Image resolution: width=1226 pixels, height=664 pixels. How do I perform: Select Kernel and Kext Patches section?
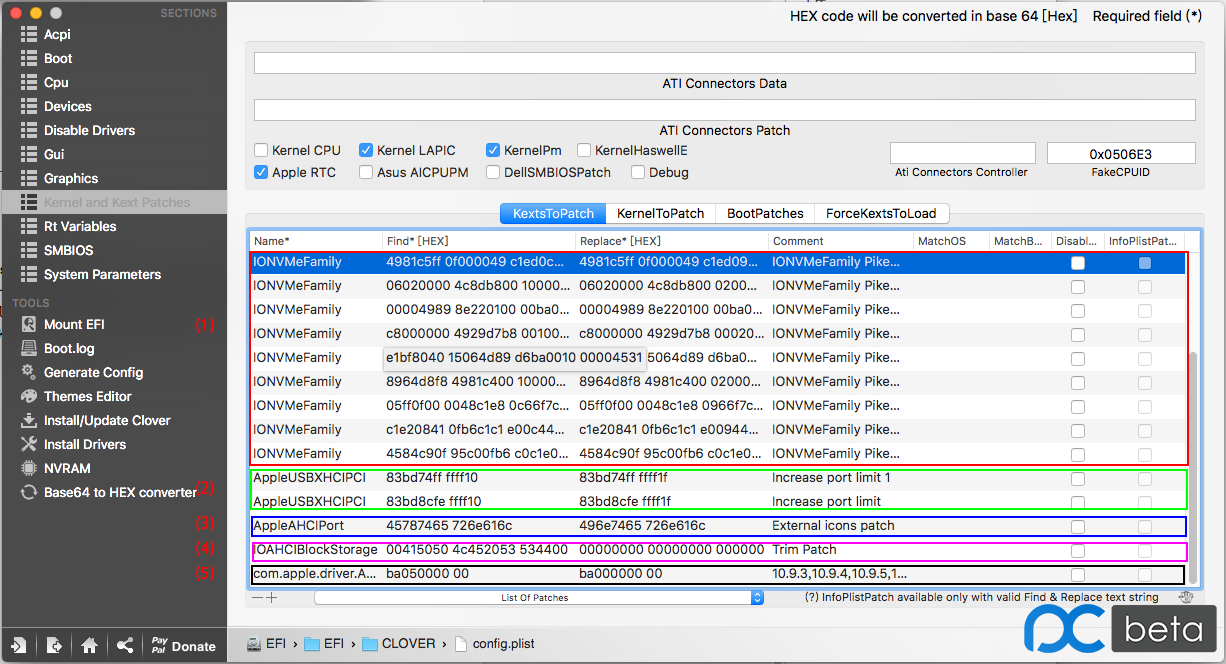click(116, 202)
